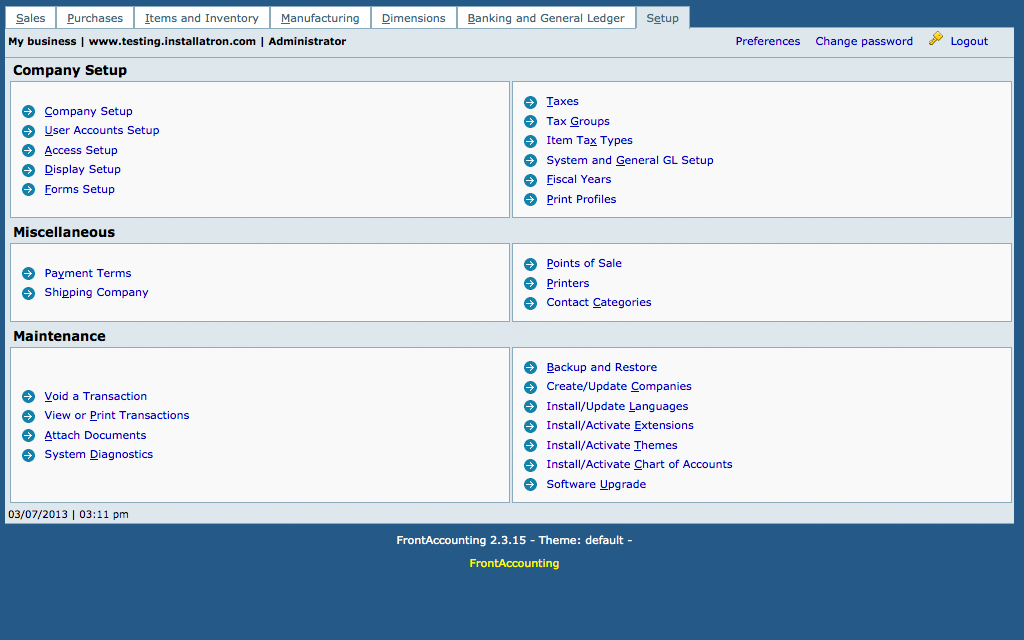Go to the Items and Inventory tab

click(x=201, y=18)
